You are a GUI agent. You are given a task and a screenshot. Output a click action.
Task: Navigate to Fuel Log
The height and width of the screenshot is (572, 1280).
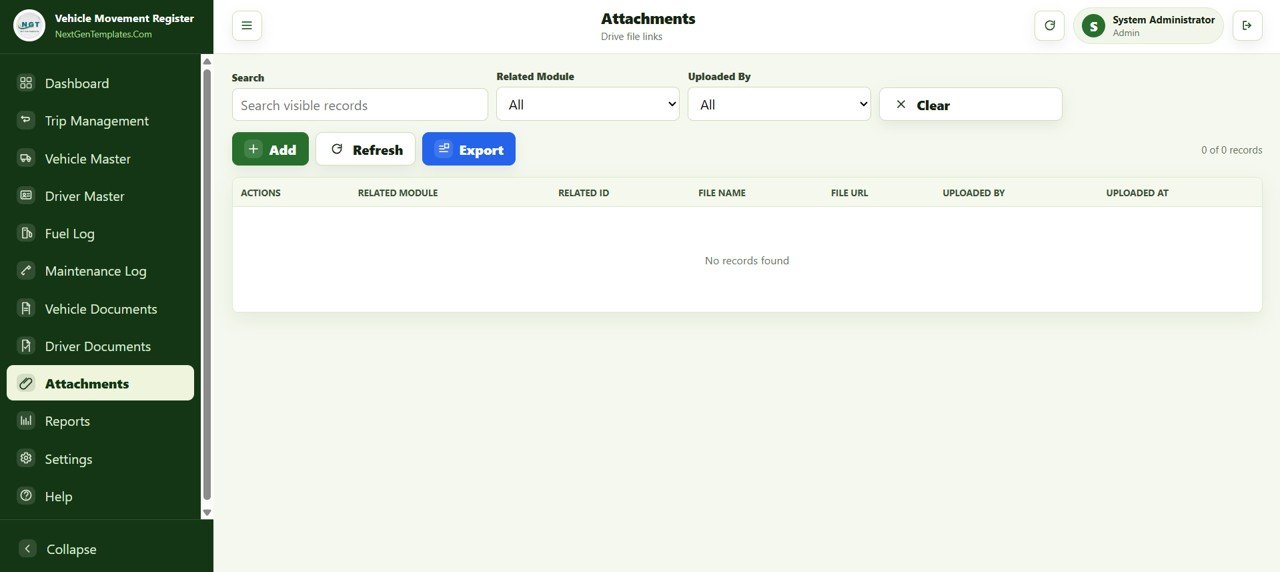point(100,233)
